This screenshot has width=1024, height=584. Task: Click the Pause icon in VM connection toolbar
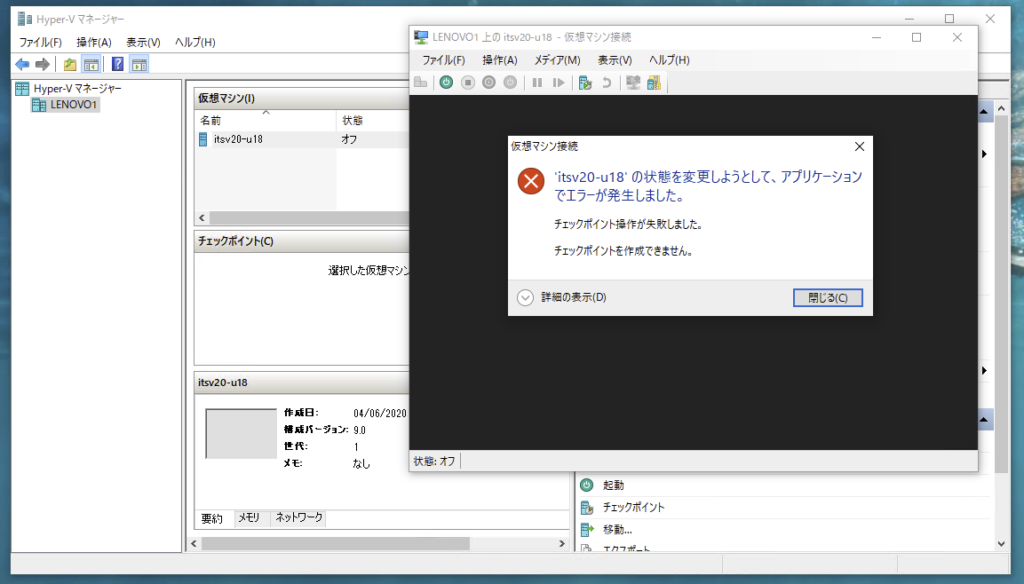tap(537, 83)
